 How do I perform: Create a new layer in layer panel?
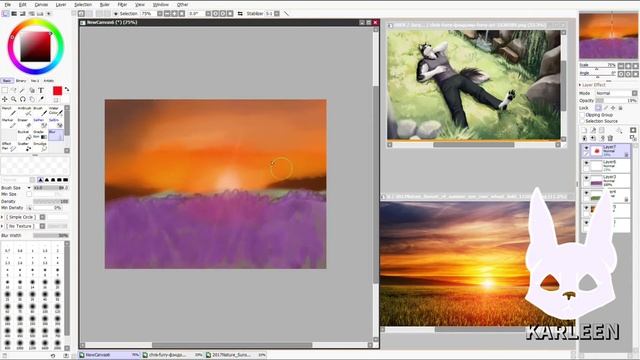tap(584, 131)
